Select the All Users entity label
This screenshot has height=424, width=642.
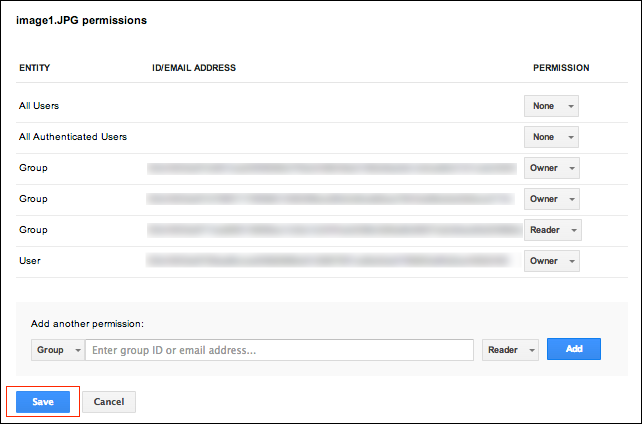click(40, 106)
